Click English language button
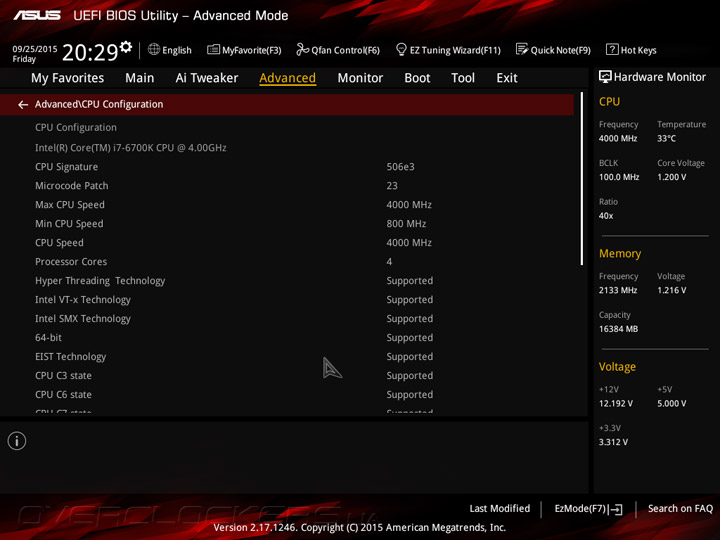The image size is (720, 540). click(x=177, y=50)
